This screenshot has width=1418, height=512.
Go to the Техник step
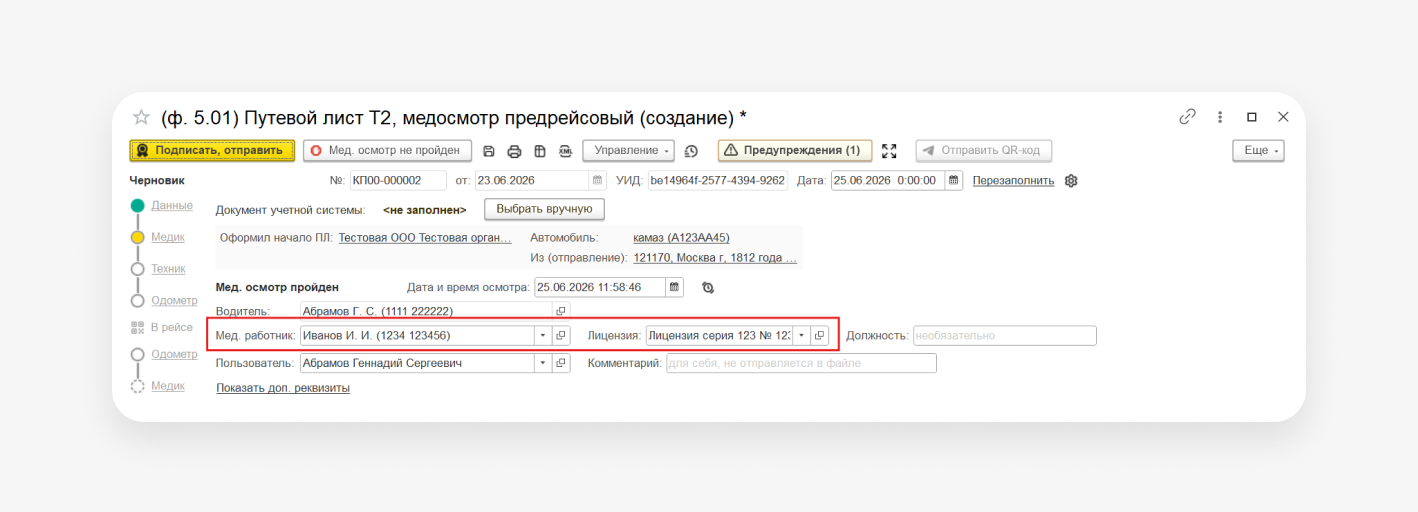168,269
